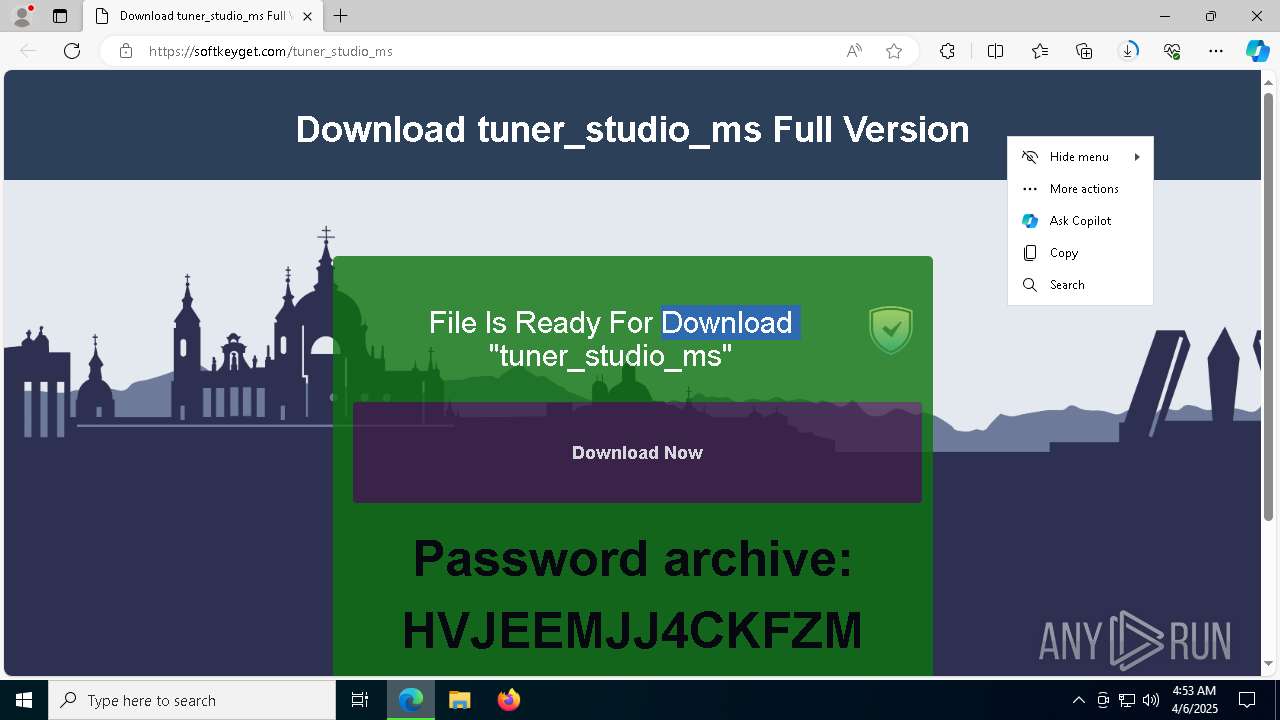The image size is (1280, 720).
Task: Open Downloads icon
Action: tap(1128, 51)
